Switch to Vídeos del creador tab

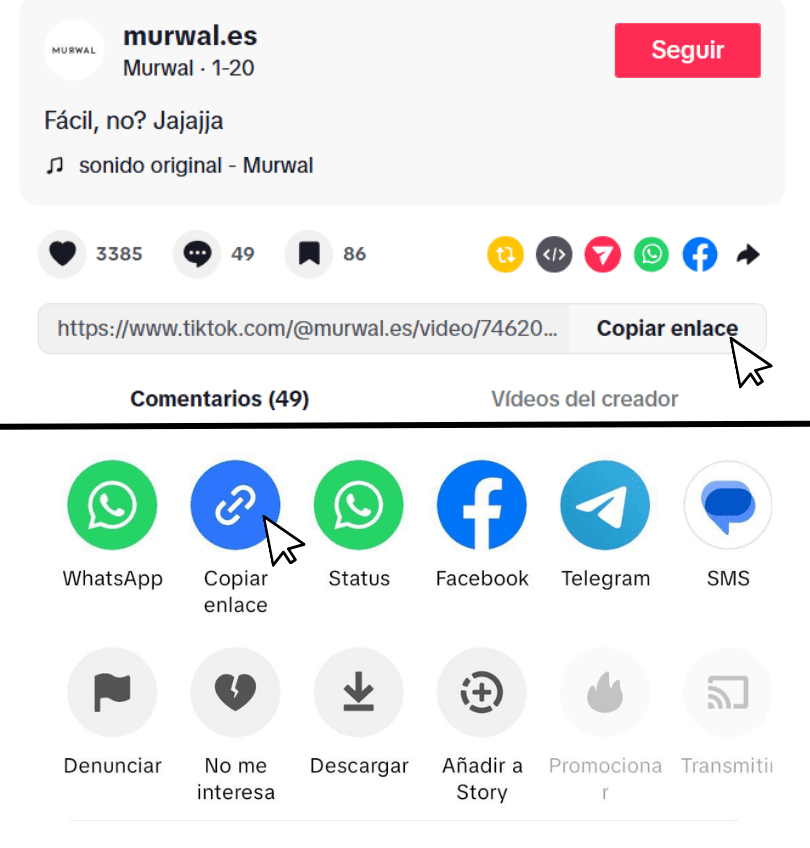pyautogui.click(x=584, y=399)
